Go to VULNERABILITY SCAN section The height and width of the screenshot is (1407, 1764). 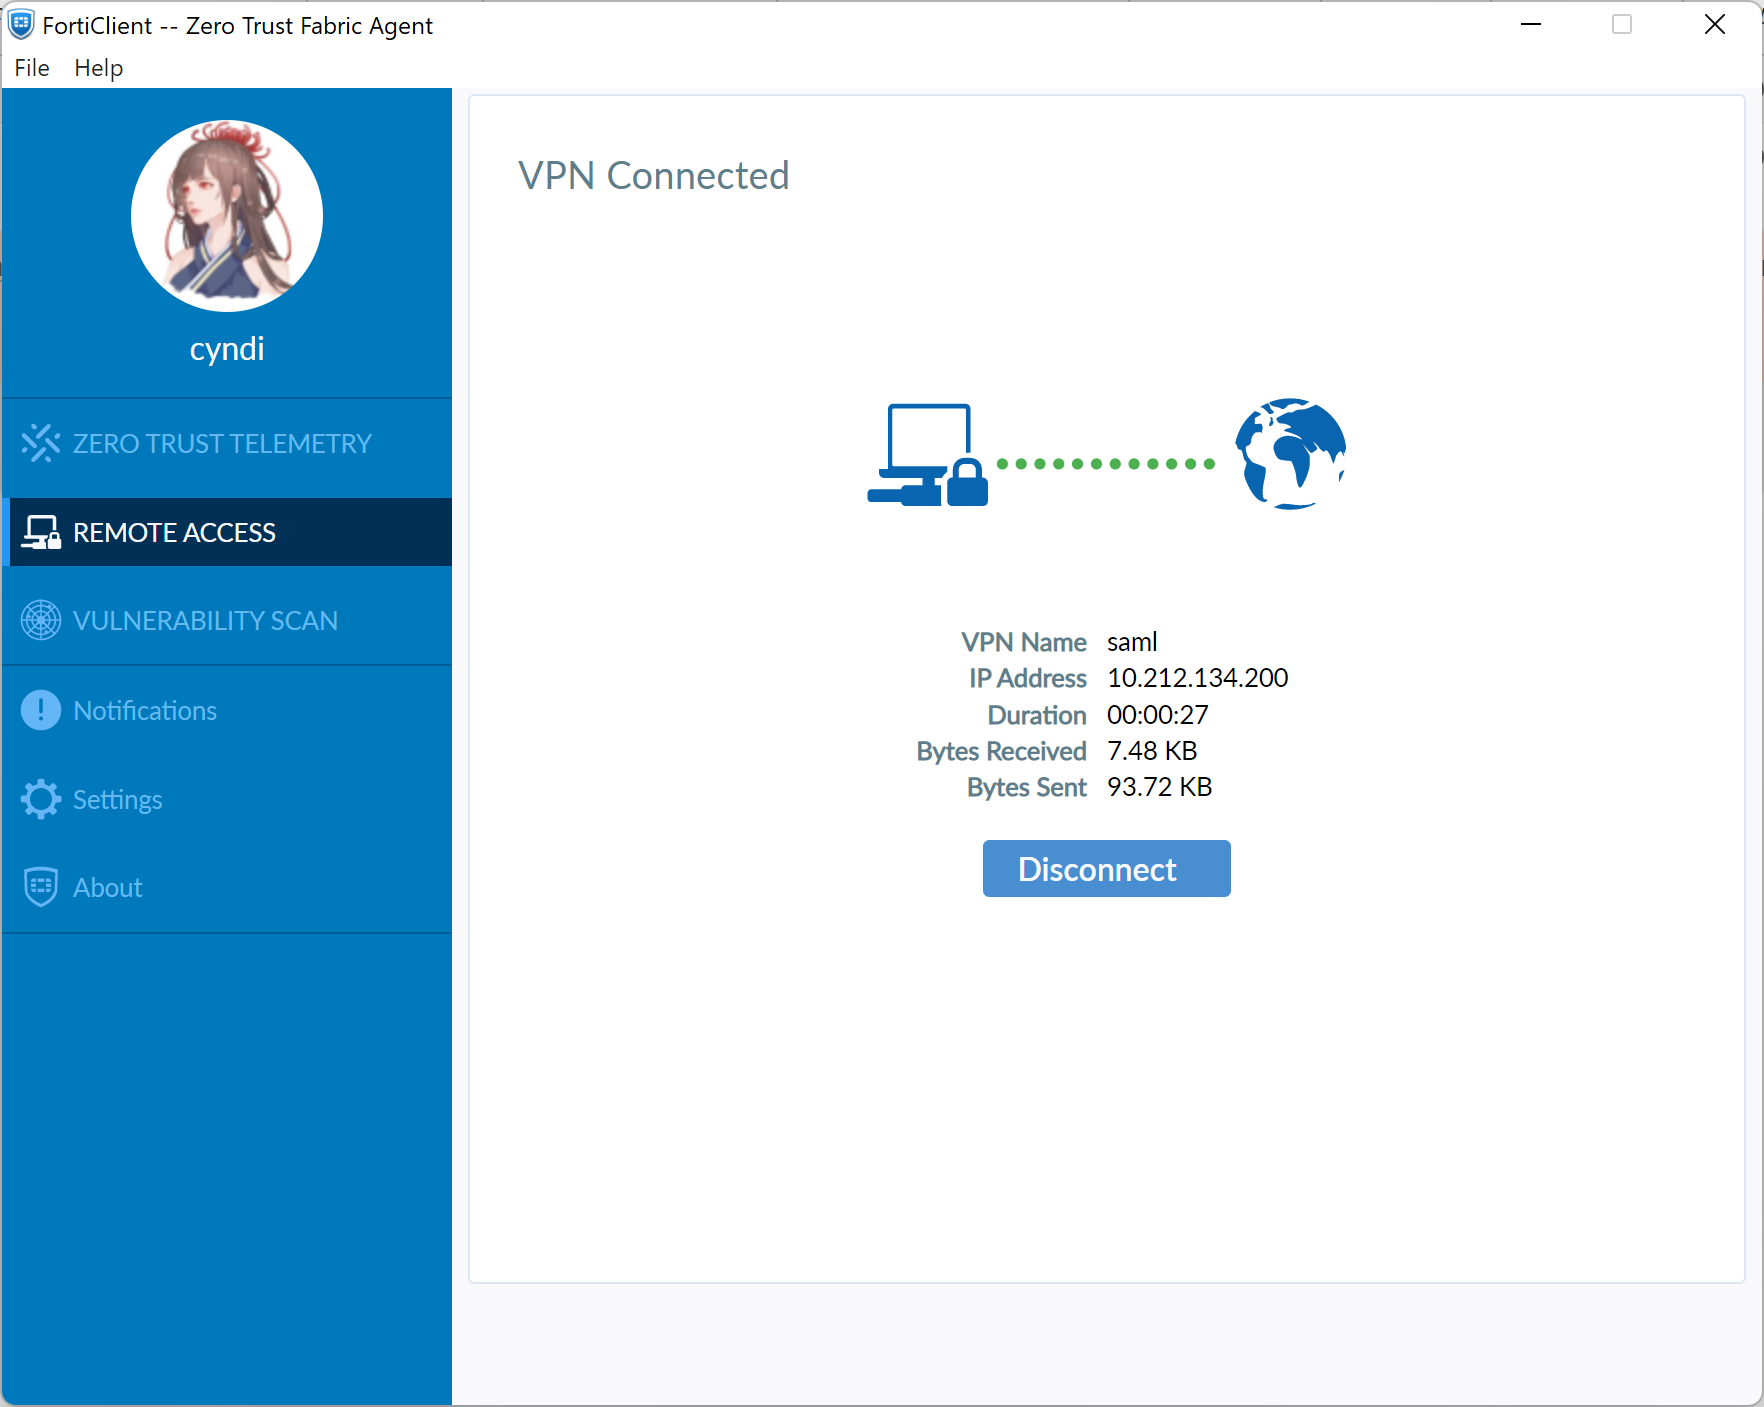pyautogui.click(x=205, y=620)
